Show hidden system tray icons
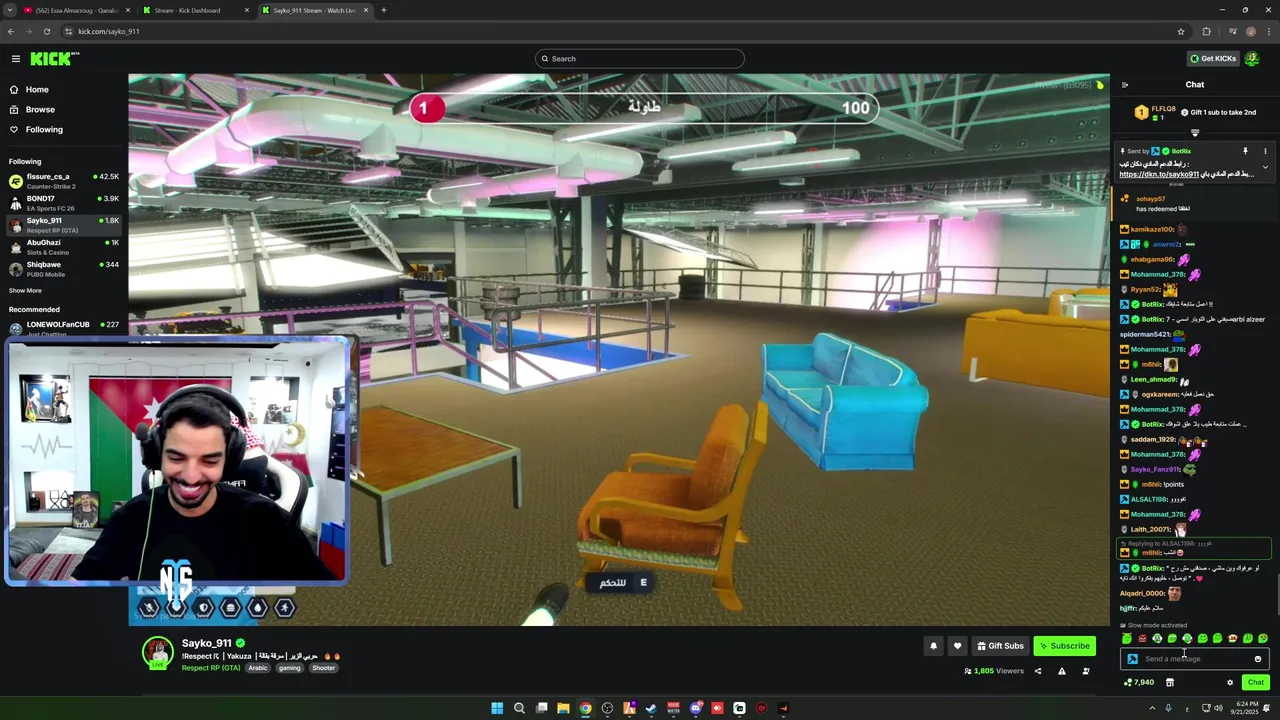Image resolution: width=1280 pixels, height=720 pixels. (1152, 708)
